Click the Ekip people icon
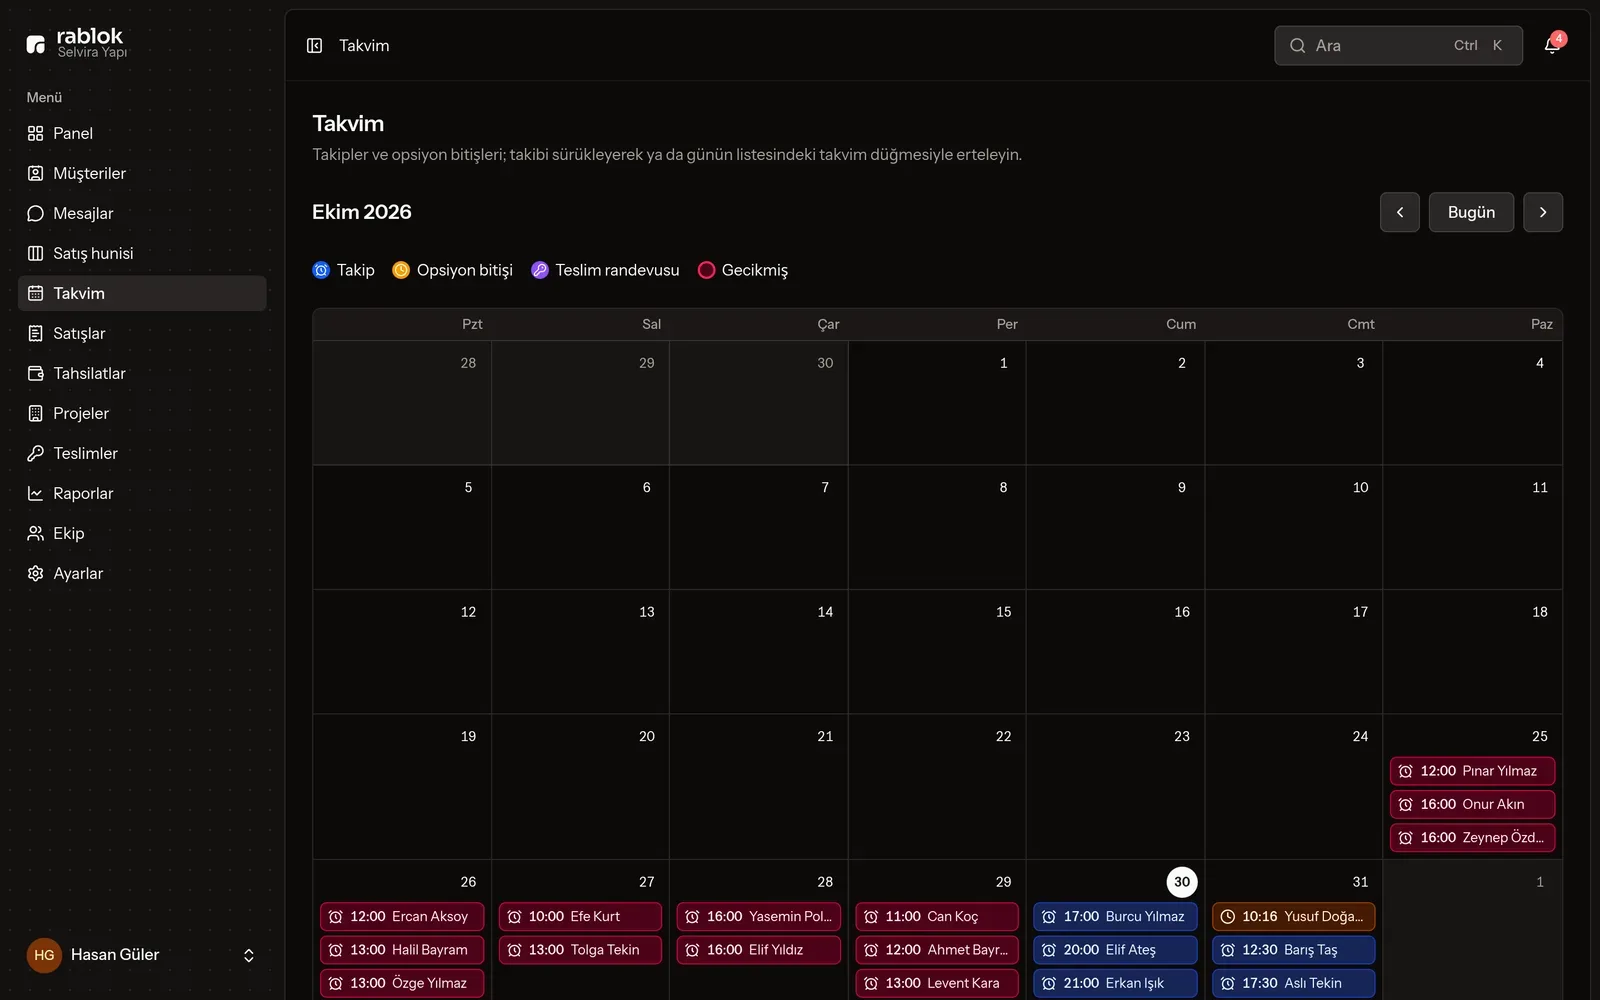 coord(36,533)
